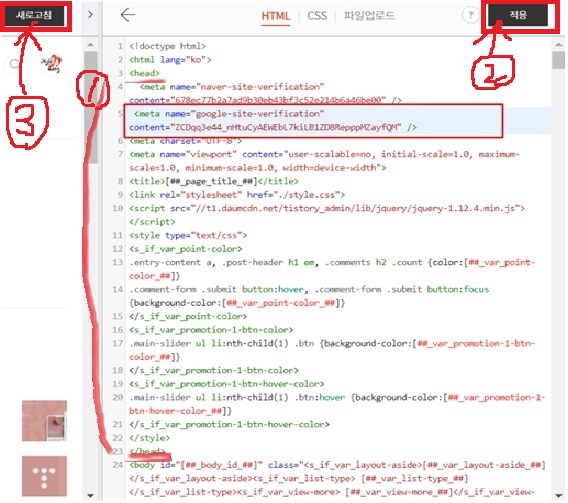Expand the preview panel chevron
Image resolution: width=568 pixels, height=503 pixels.
(x=91, y=14)
